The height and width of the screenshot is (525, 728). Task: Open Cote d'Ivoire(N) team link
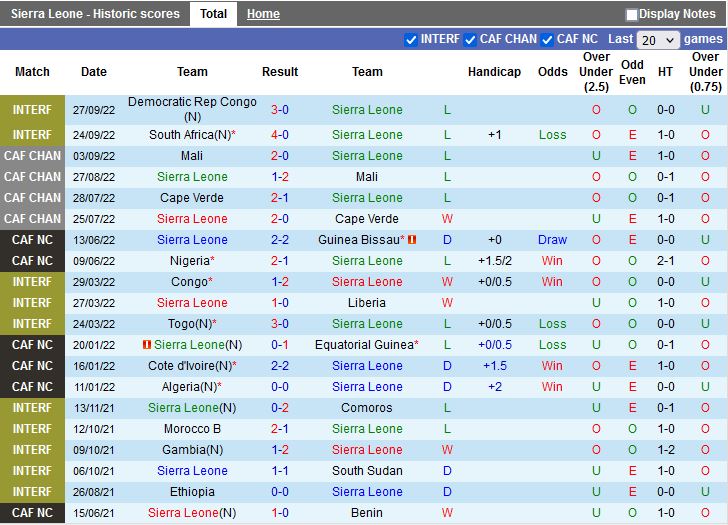[190, 366]
